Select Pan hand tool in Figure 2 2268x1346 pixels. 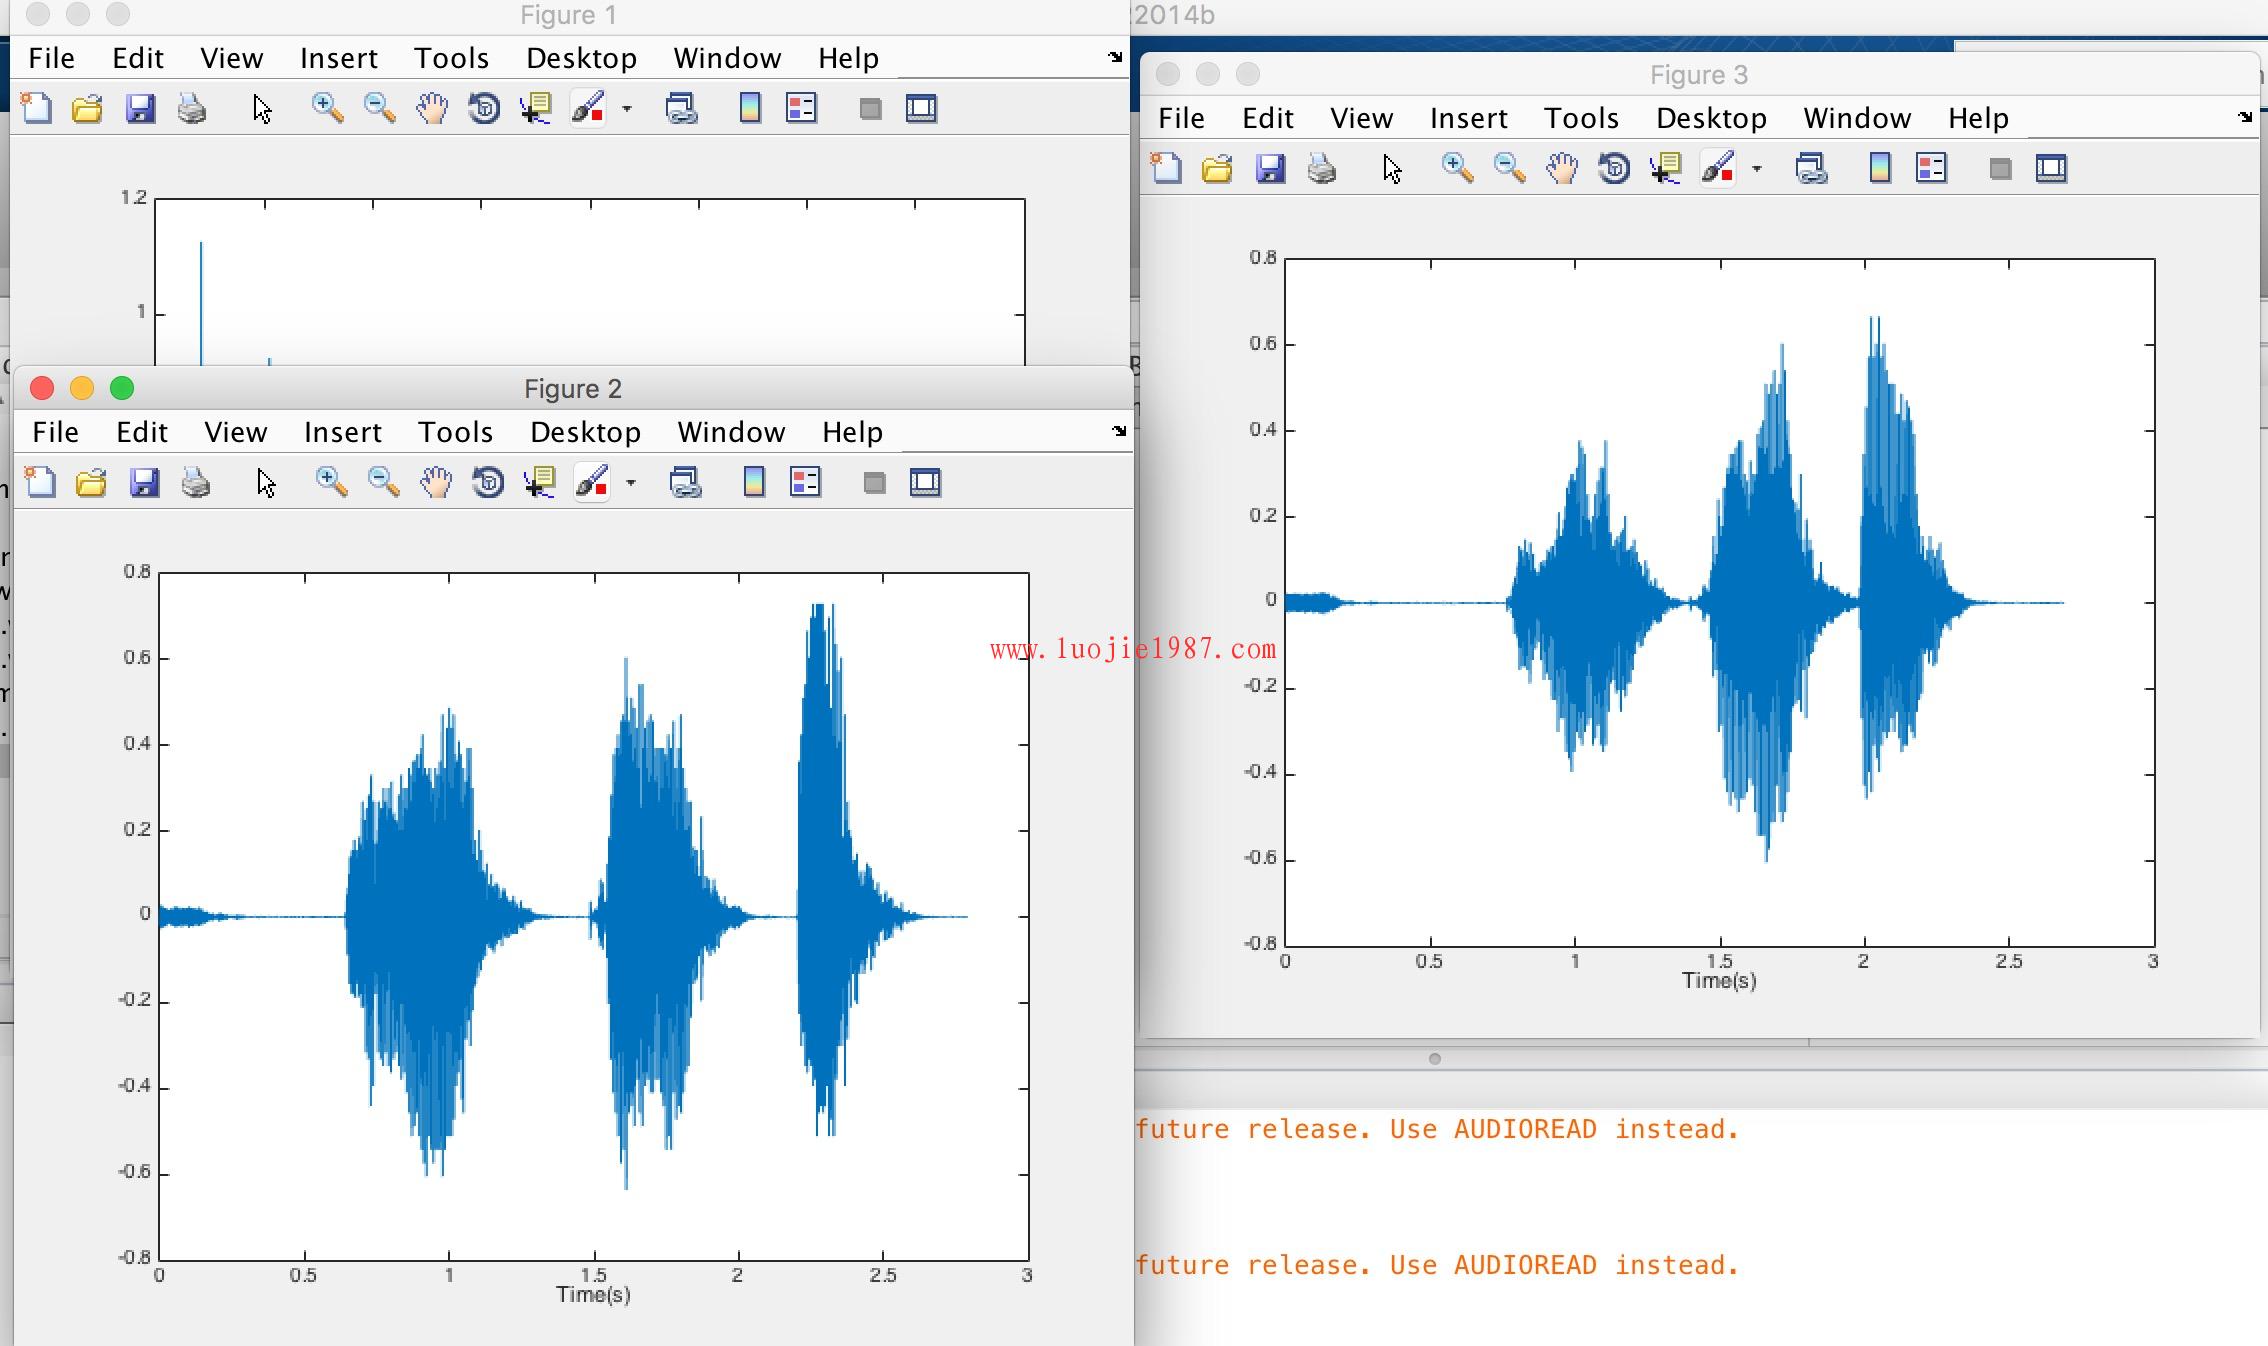pos(435,483)
